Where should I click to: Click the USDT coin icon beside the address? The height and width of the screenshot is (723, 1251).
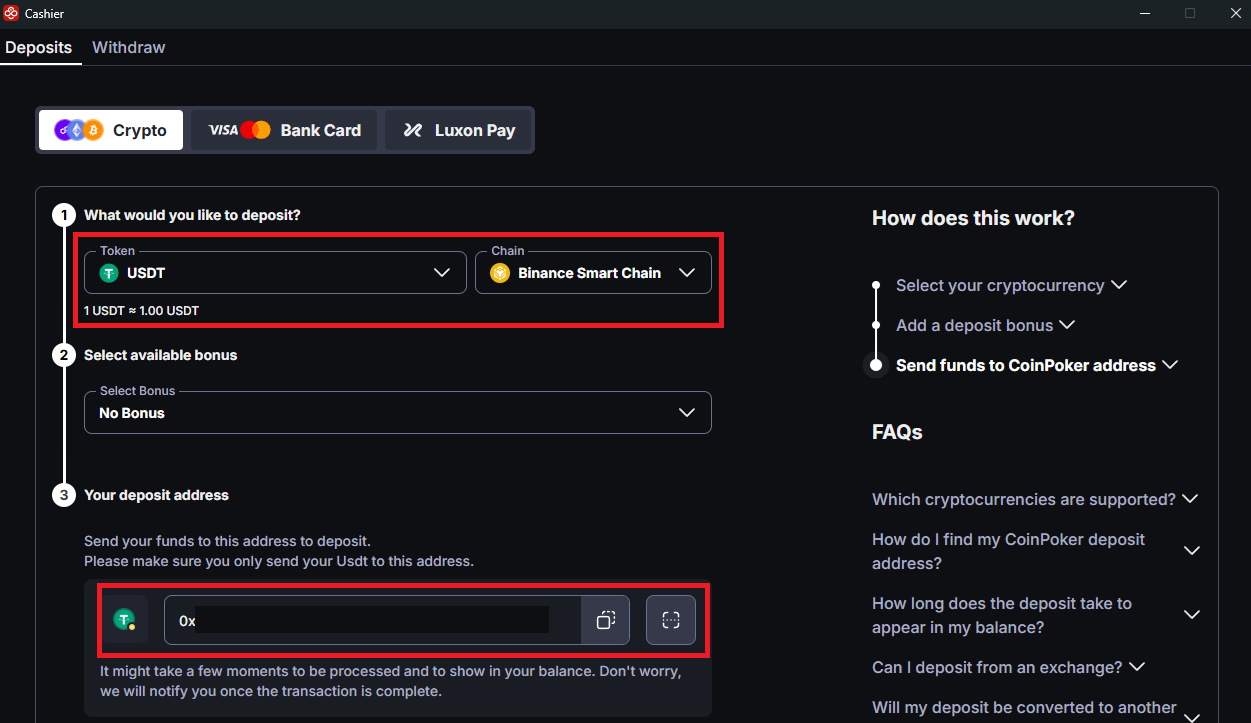click(124, 620)
